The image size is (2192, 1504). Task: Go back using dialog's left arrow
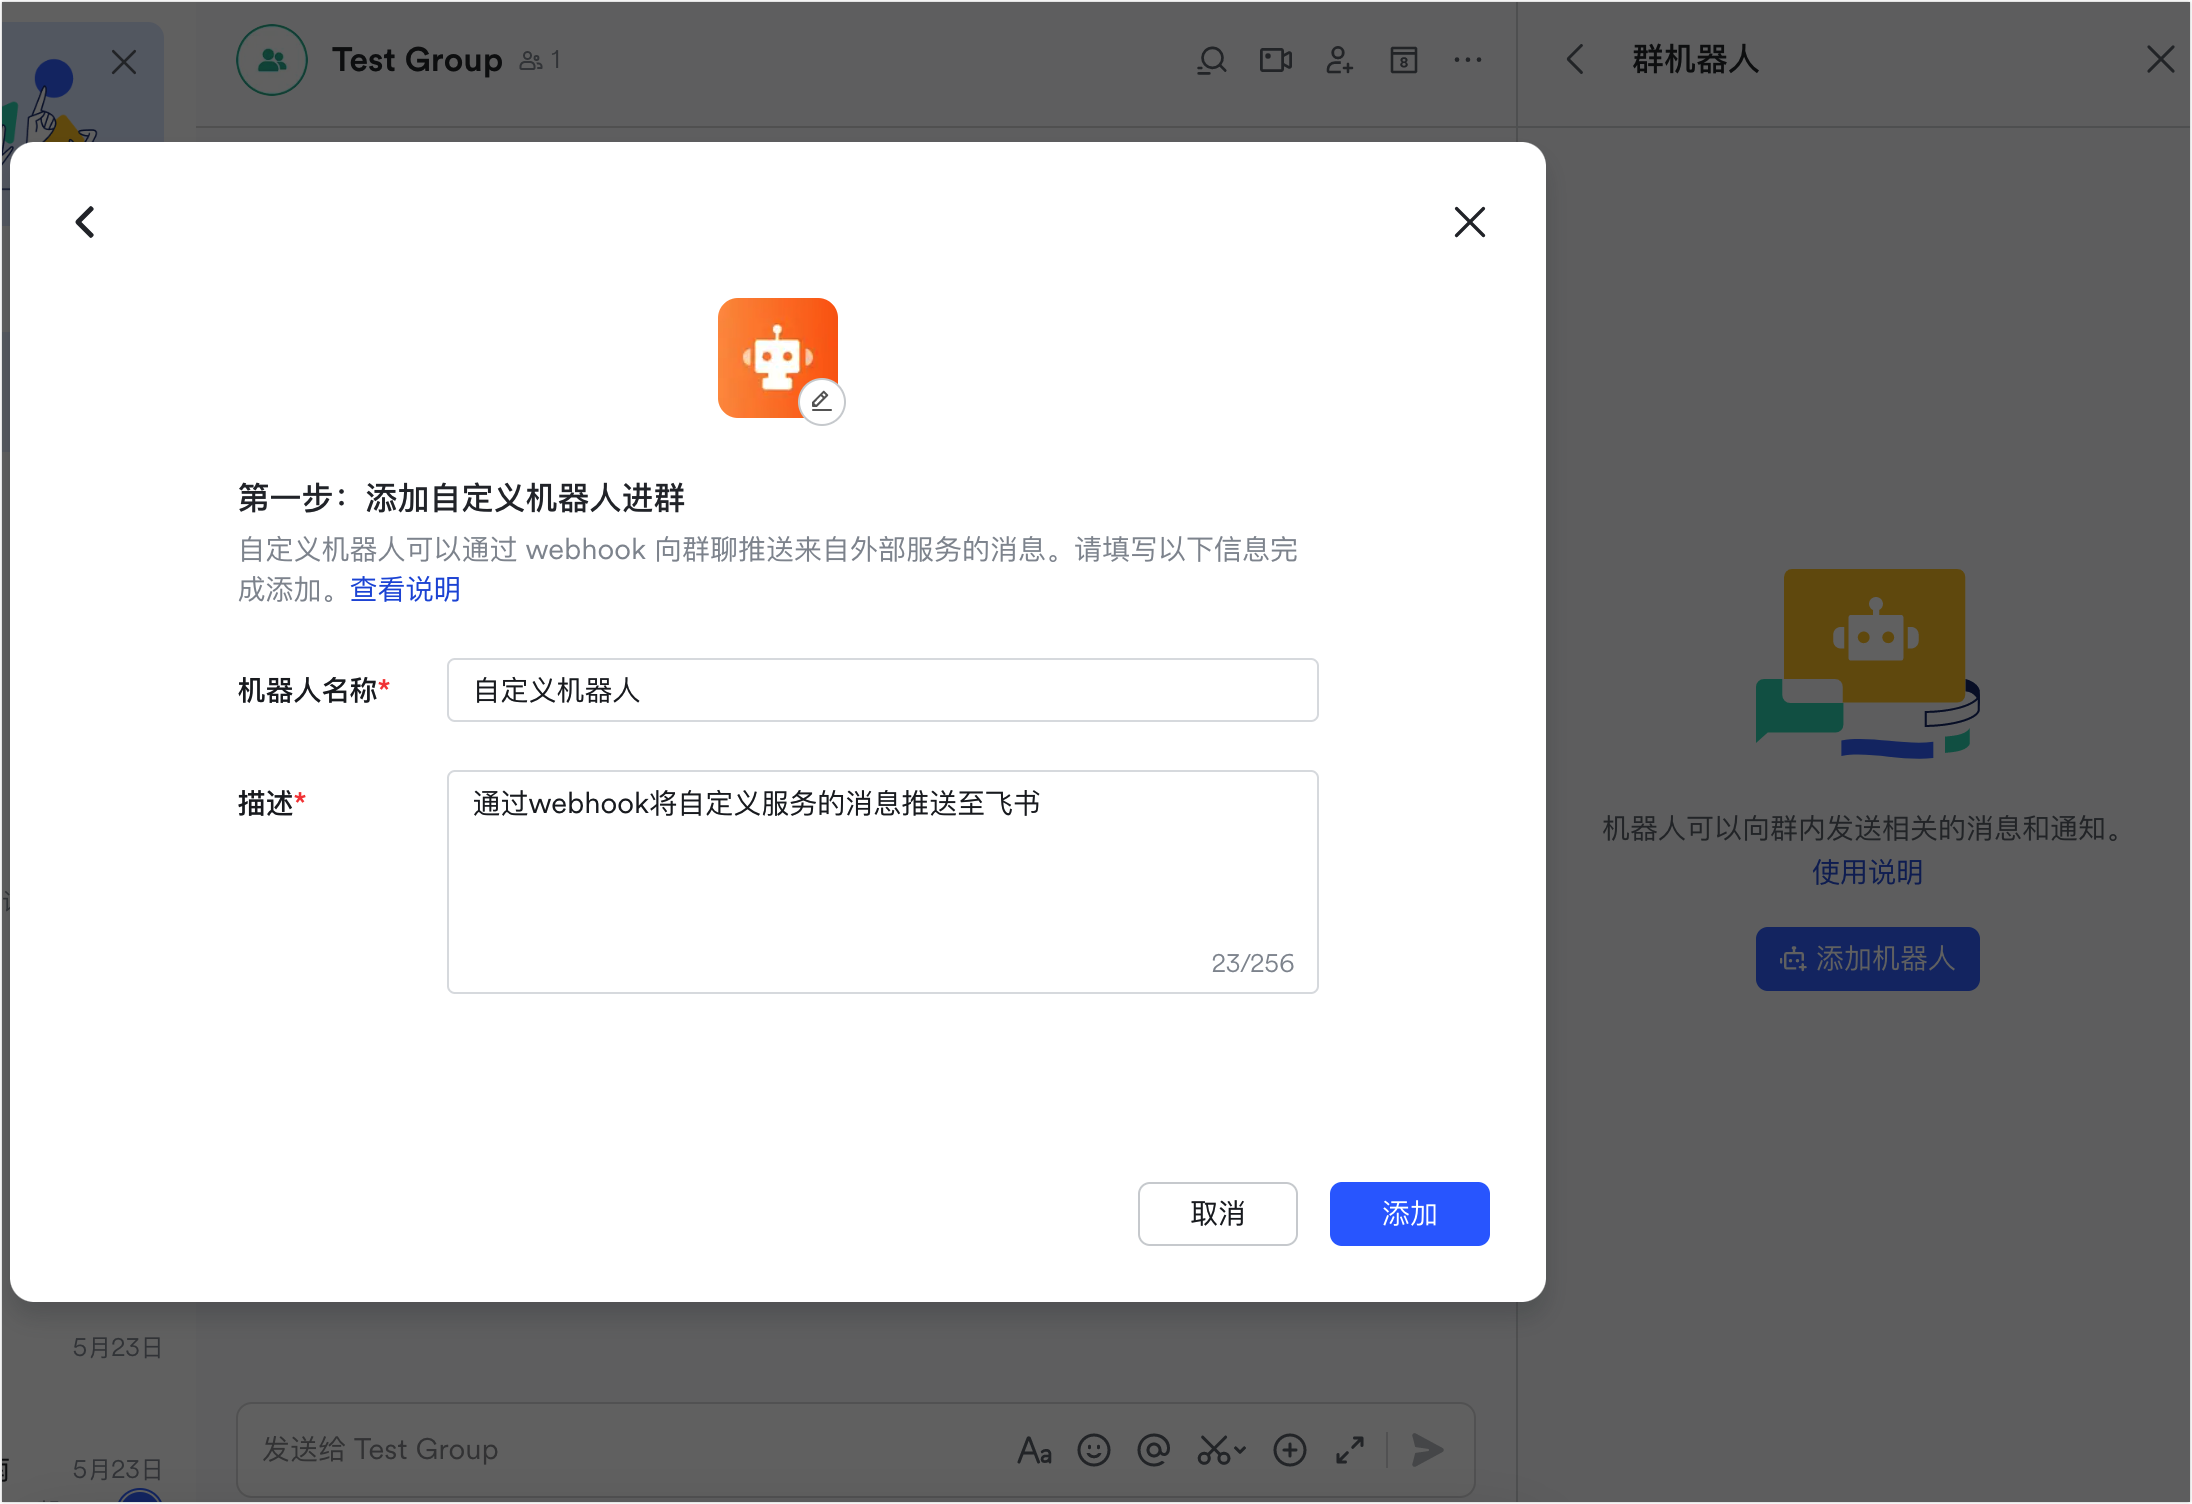click(86, 222)
